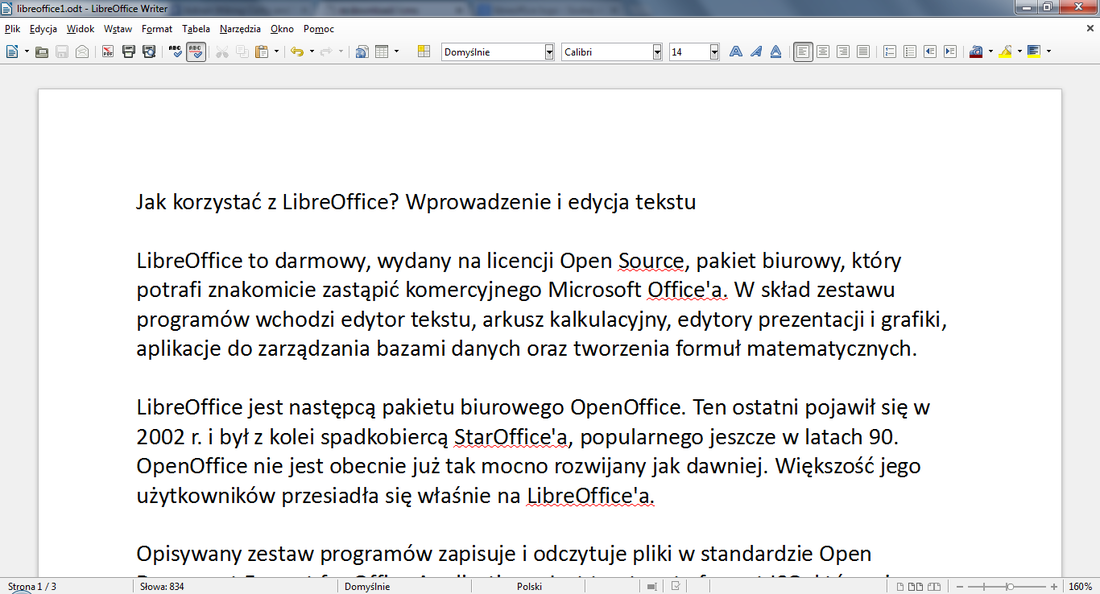Screen dimensions: 1100x594
Task: Adjust the zoom slider handle
Action: point(1010,586)
